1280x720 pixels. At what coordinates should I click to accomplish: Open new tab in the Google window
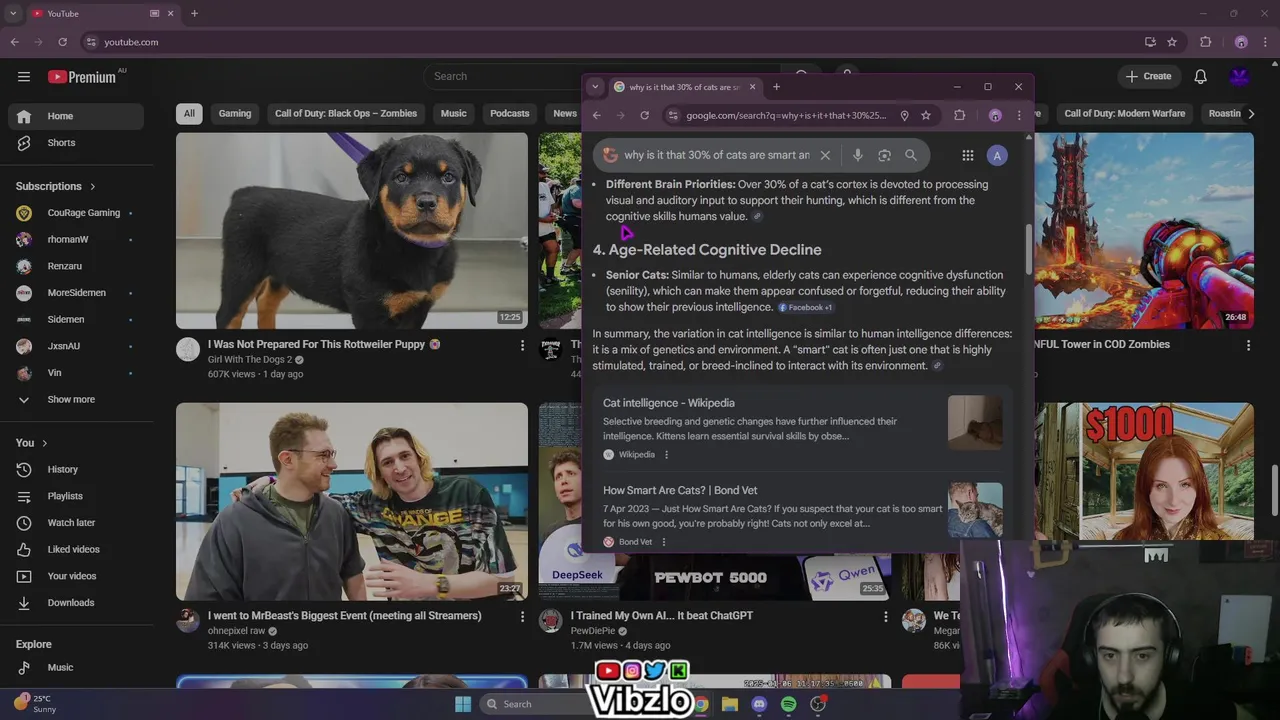click(x=776, y=87)
